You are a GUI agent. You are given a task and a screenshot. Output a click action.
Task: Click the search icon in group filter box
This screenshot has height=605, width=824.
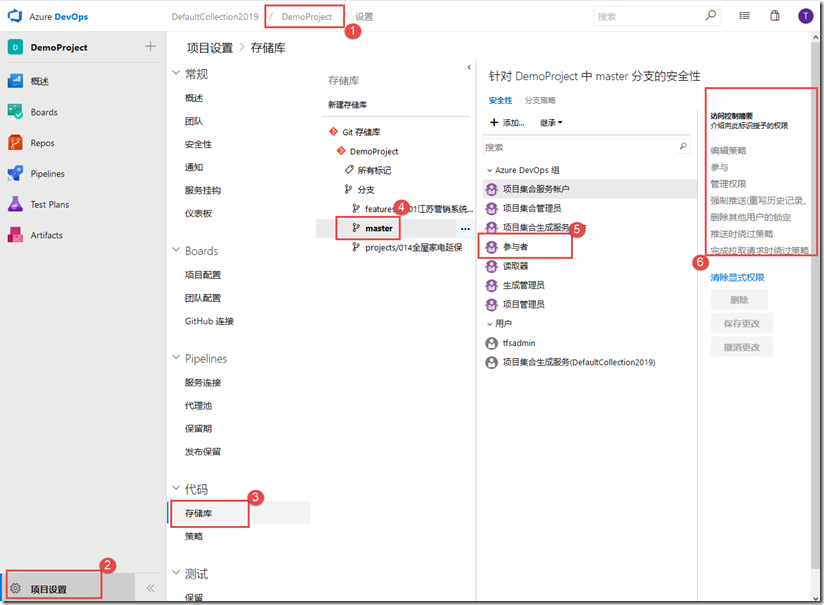pyautogui.click(x=683, y=146)
